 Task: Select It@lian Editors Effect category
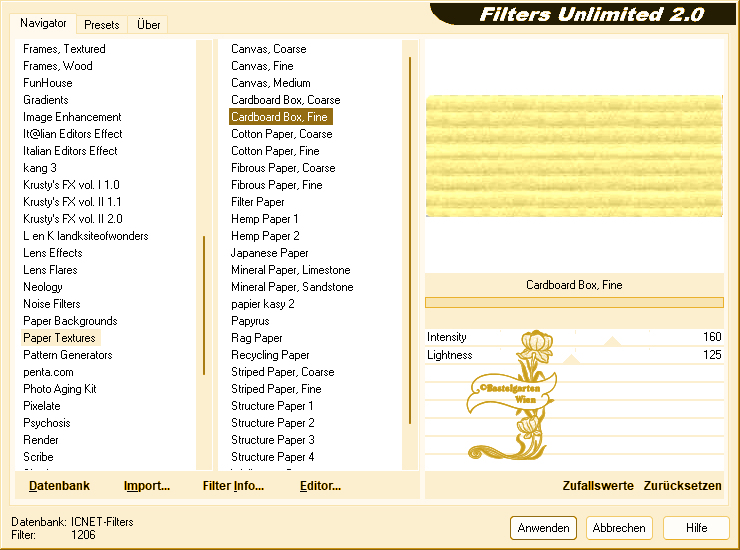click(x=73, y=134)
